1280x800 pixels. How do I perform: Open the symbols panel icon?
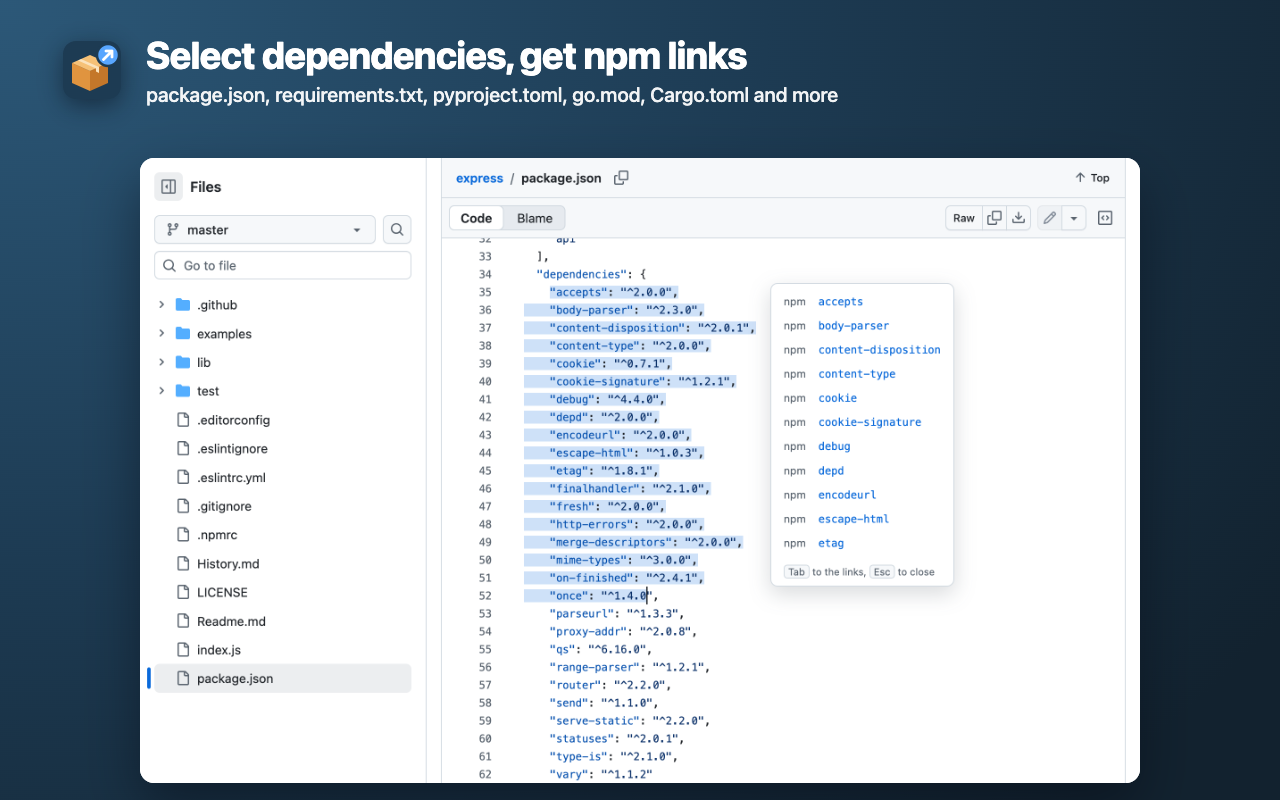pos(1105,218)
